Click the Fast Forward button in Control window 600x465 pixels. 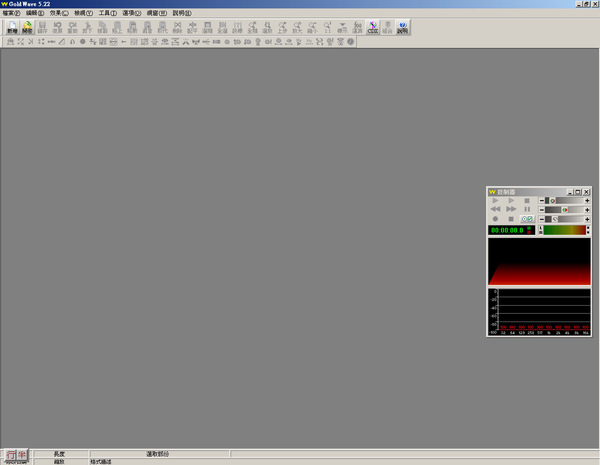[511, 209]
